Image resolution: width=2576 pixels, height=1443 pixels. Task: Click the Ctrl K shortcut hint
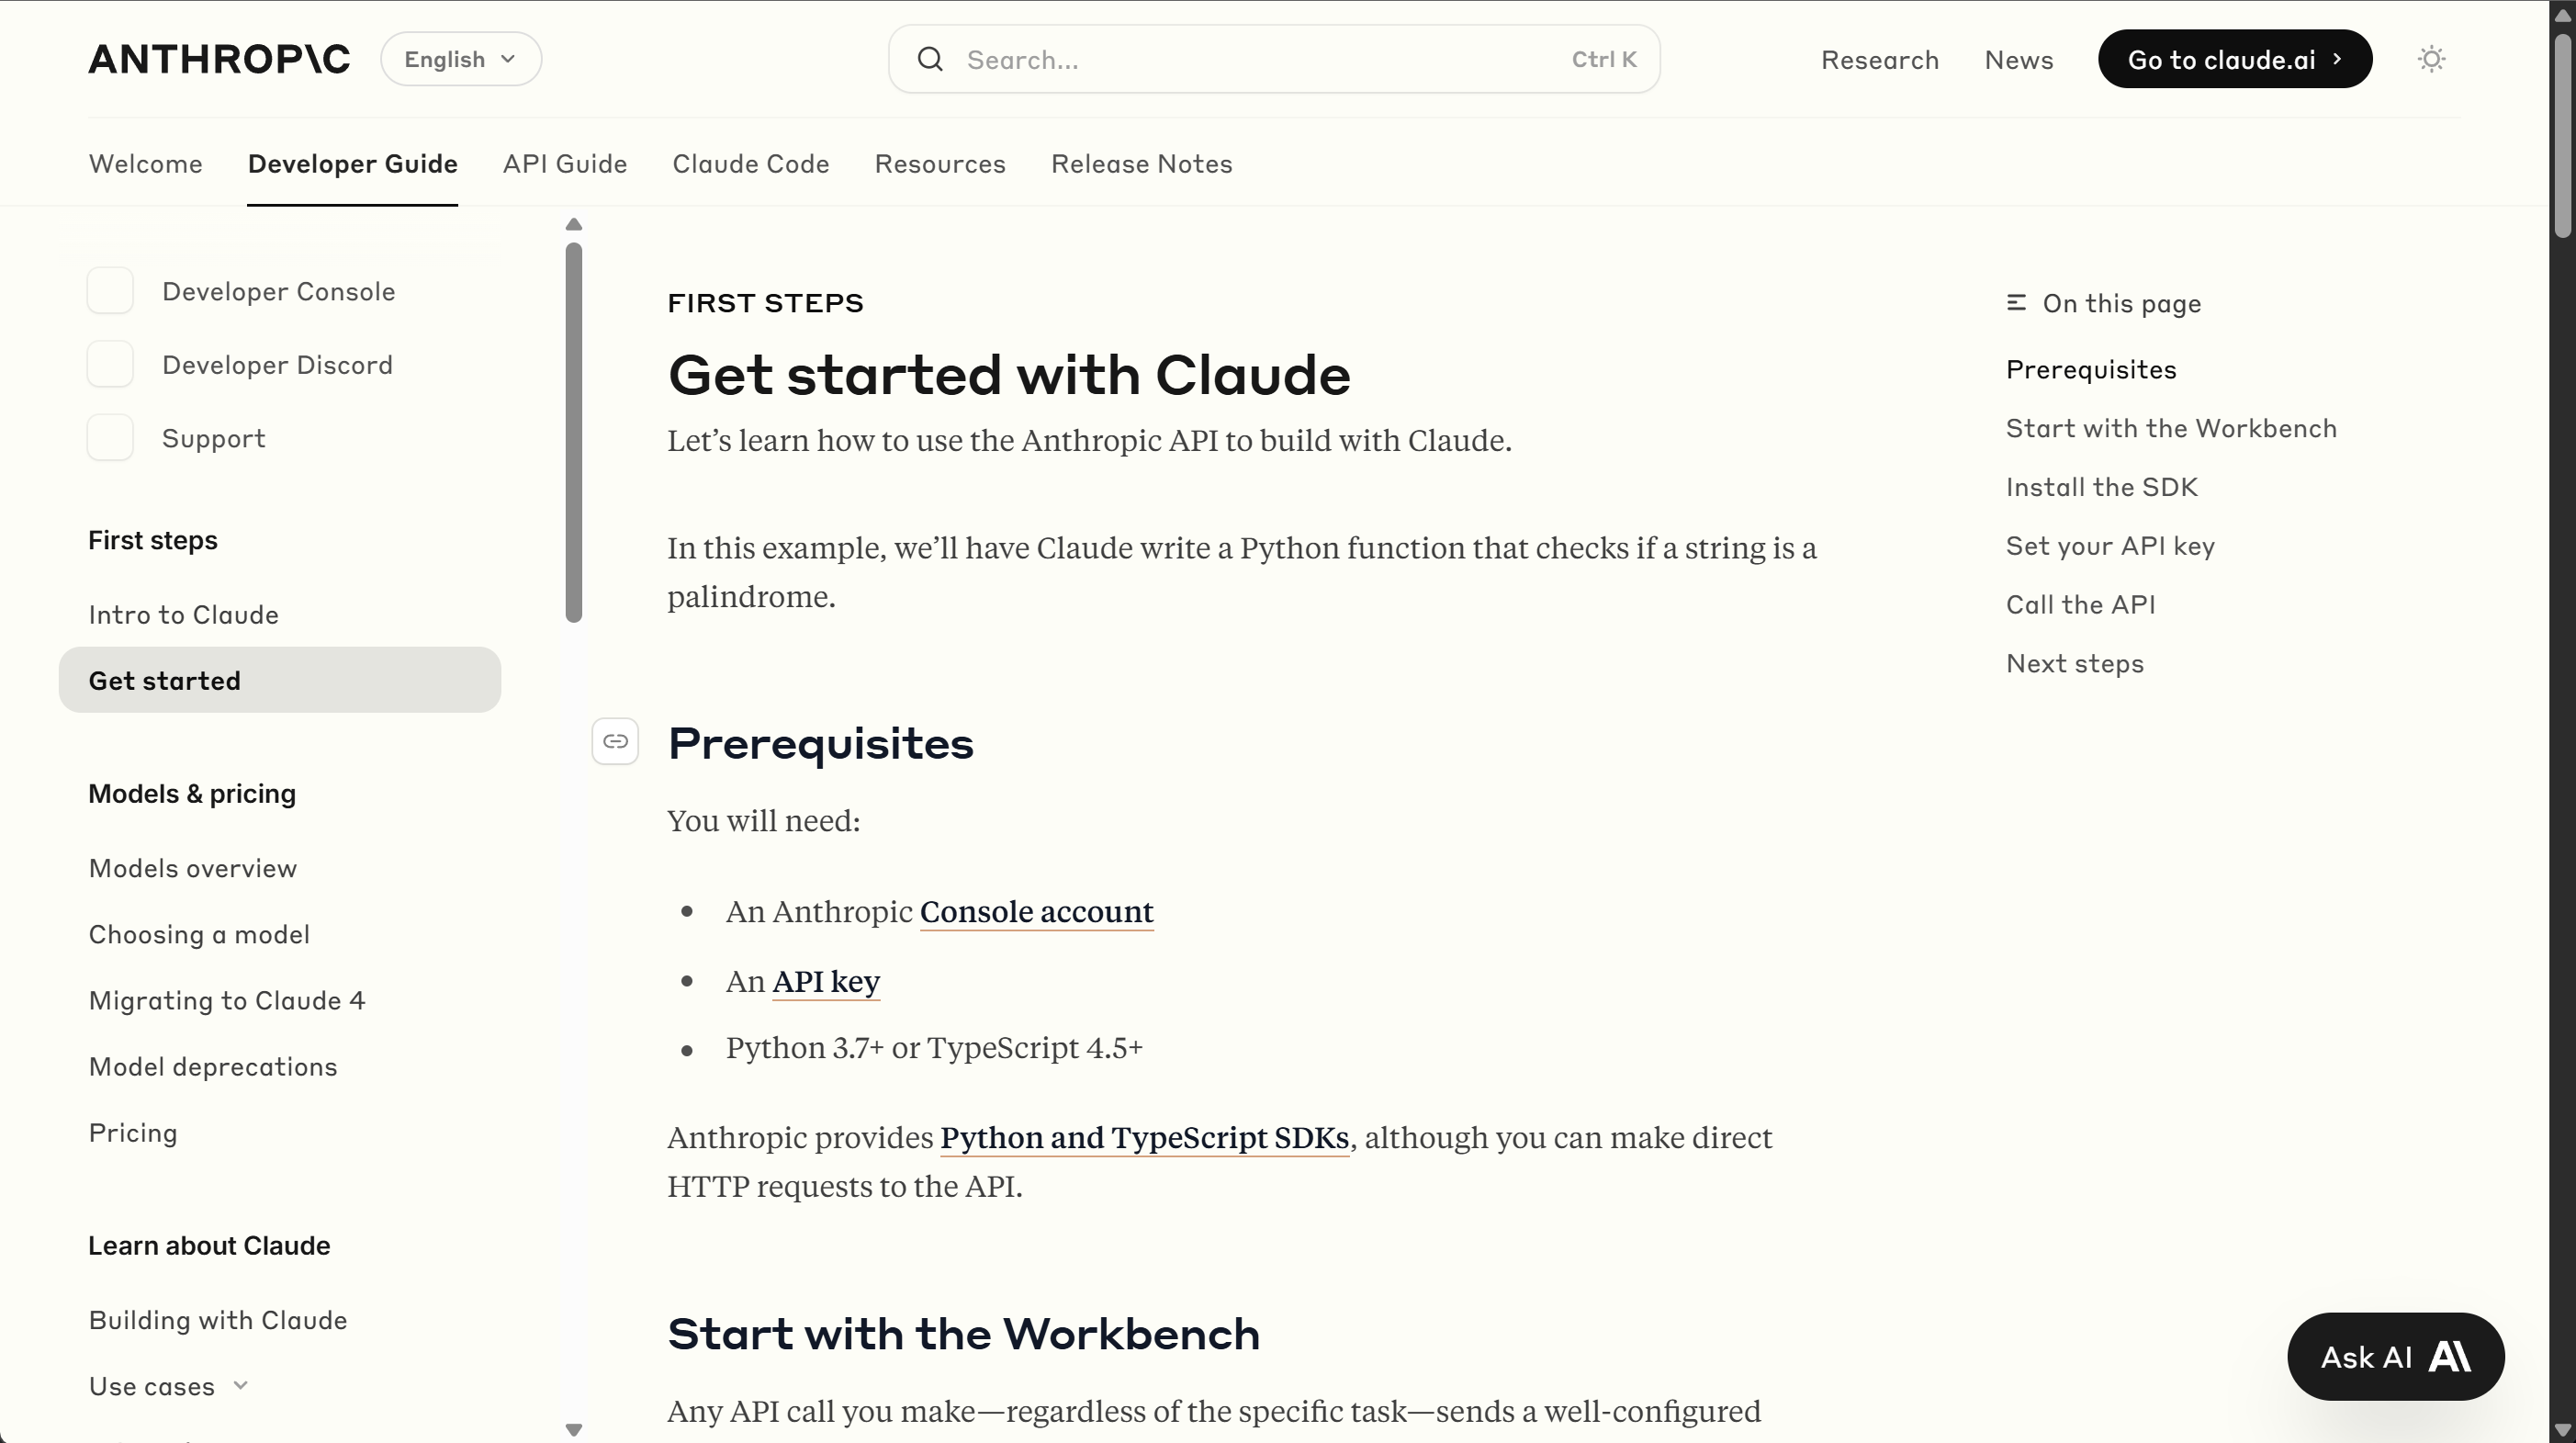tap(1603, 59)
